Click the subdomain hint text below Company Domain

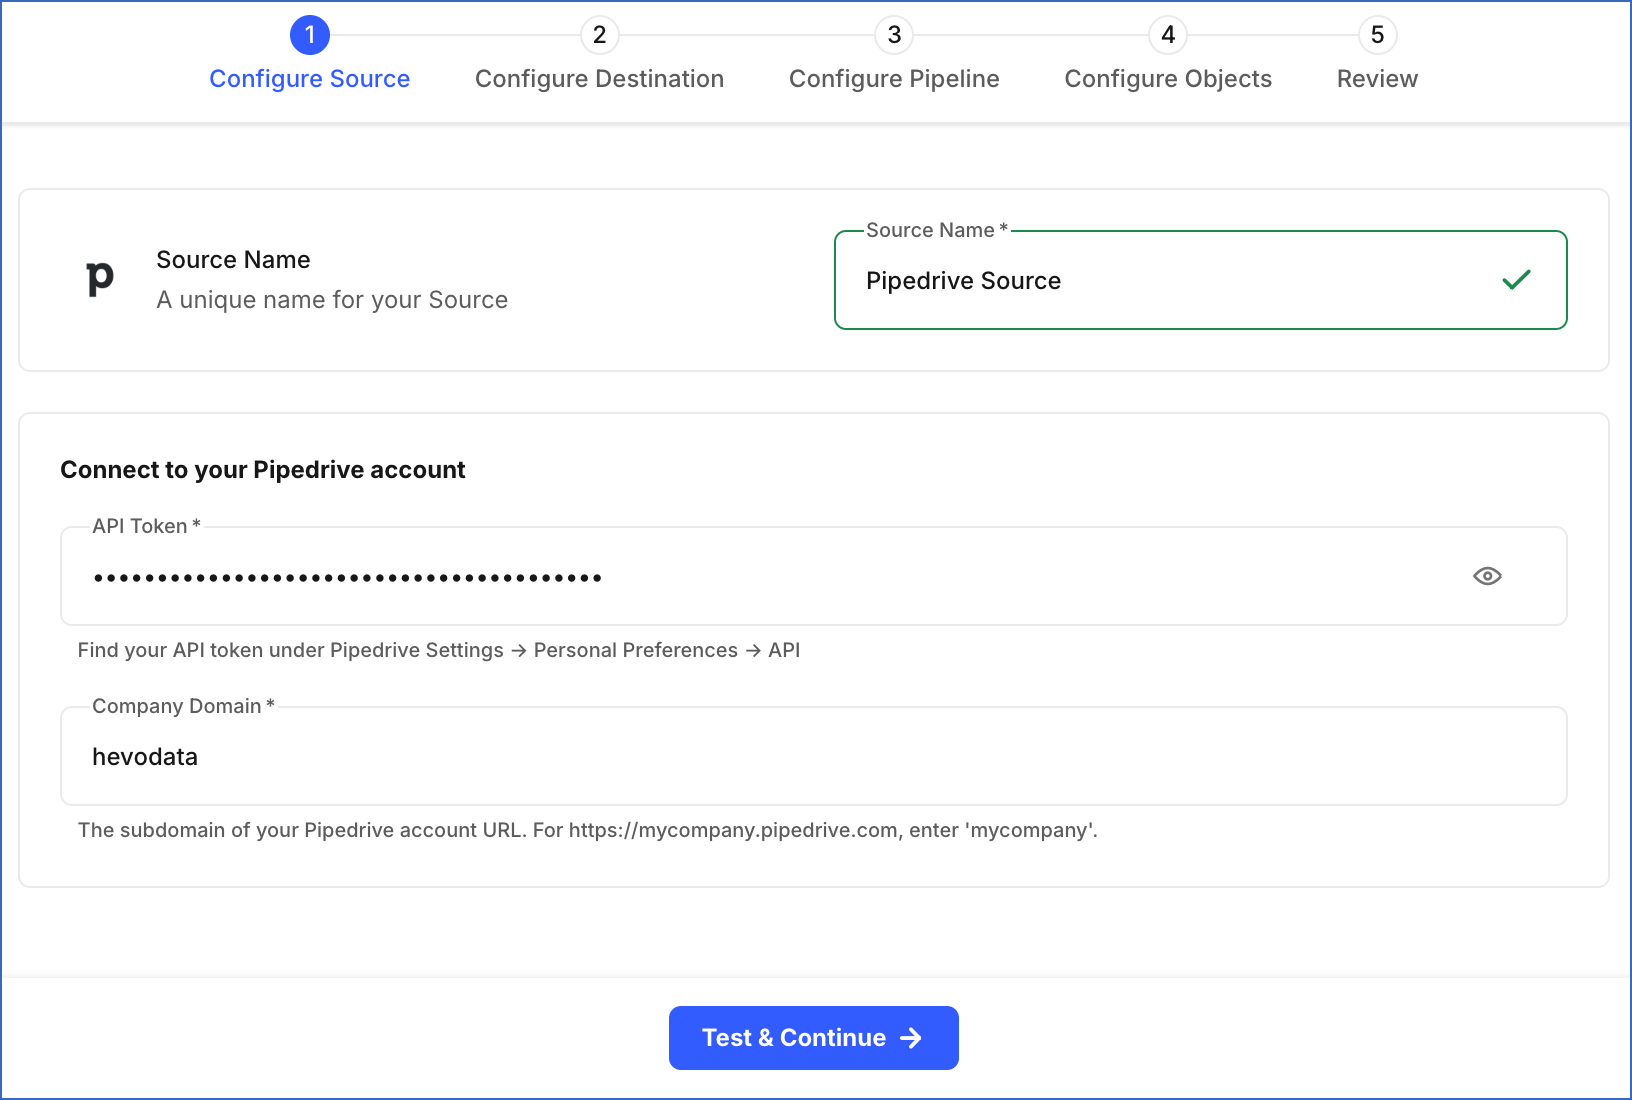coord(588,830)
